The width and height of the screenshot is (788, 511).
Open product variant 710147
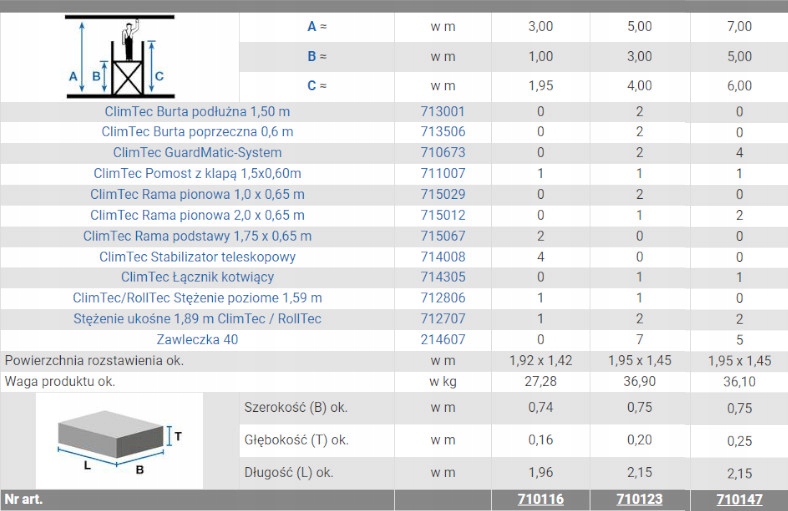[x=739, y=499]
